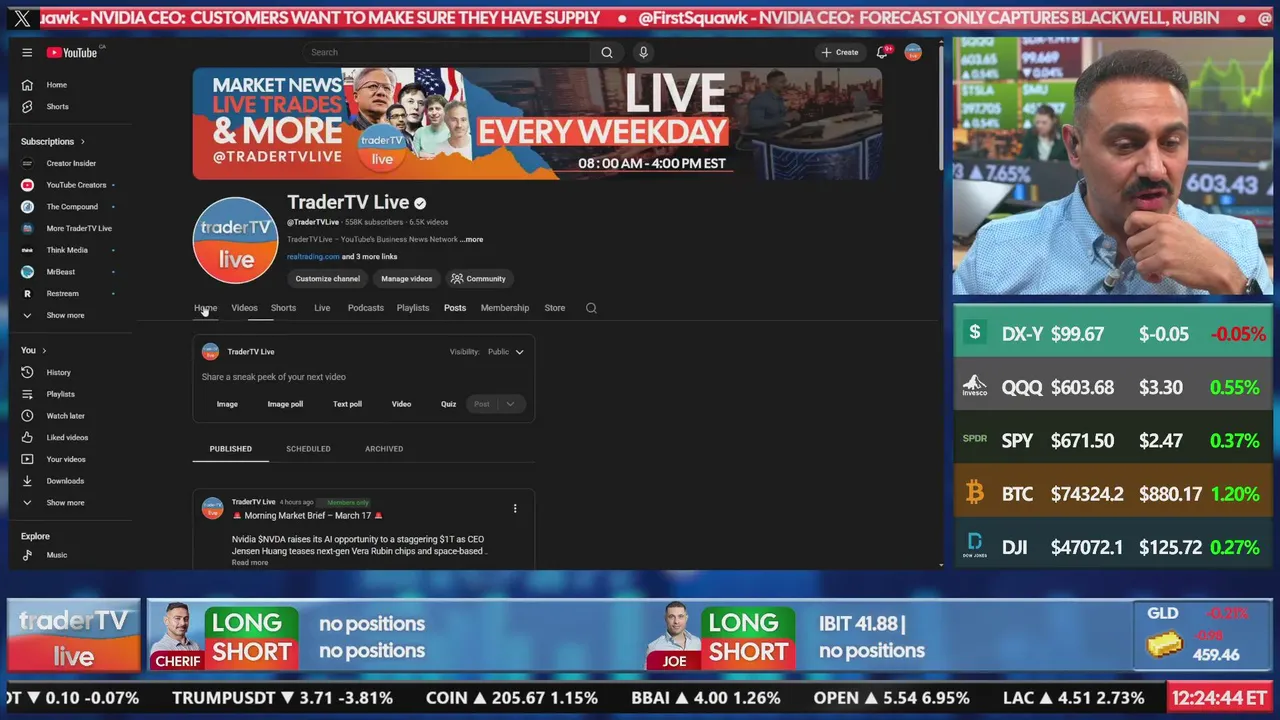The height and width of the screenshot is (720, 1280).
Task: Click the Create button
Action: (840, 52)
